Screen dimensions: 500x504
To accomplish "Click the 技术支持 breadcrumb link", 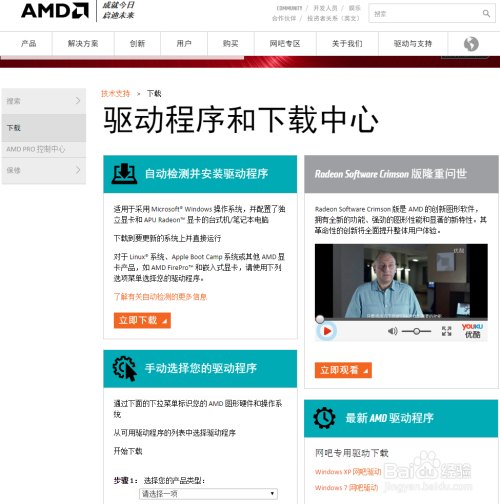I will [115, 94].
